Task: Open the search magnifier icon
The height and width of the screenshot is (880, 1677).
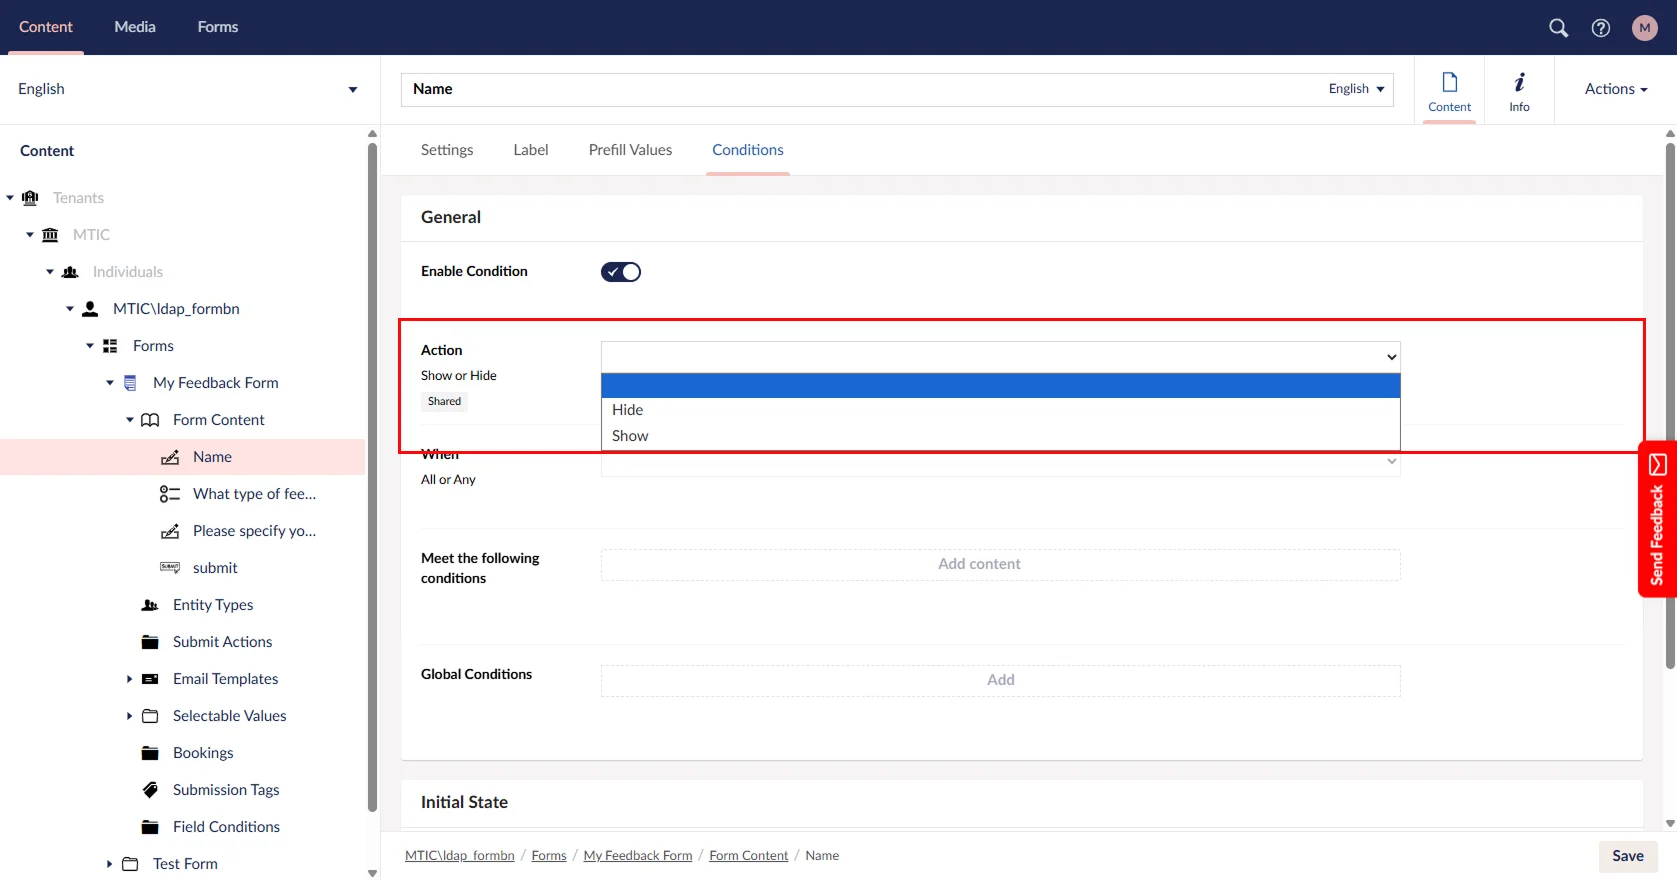Action: coord(1558,28)
